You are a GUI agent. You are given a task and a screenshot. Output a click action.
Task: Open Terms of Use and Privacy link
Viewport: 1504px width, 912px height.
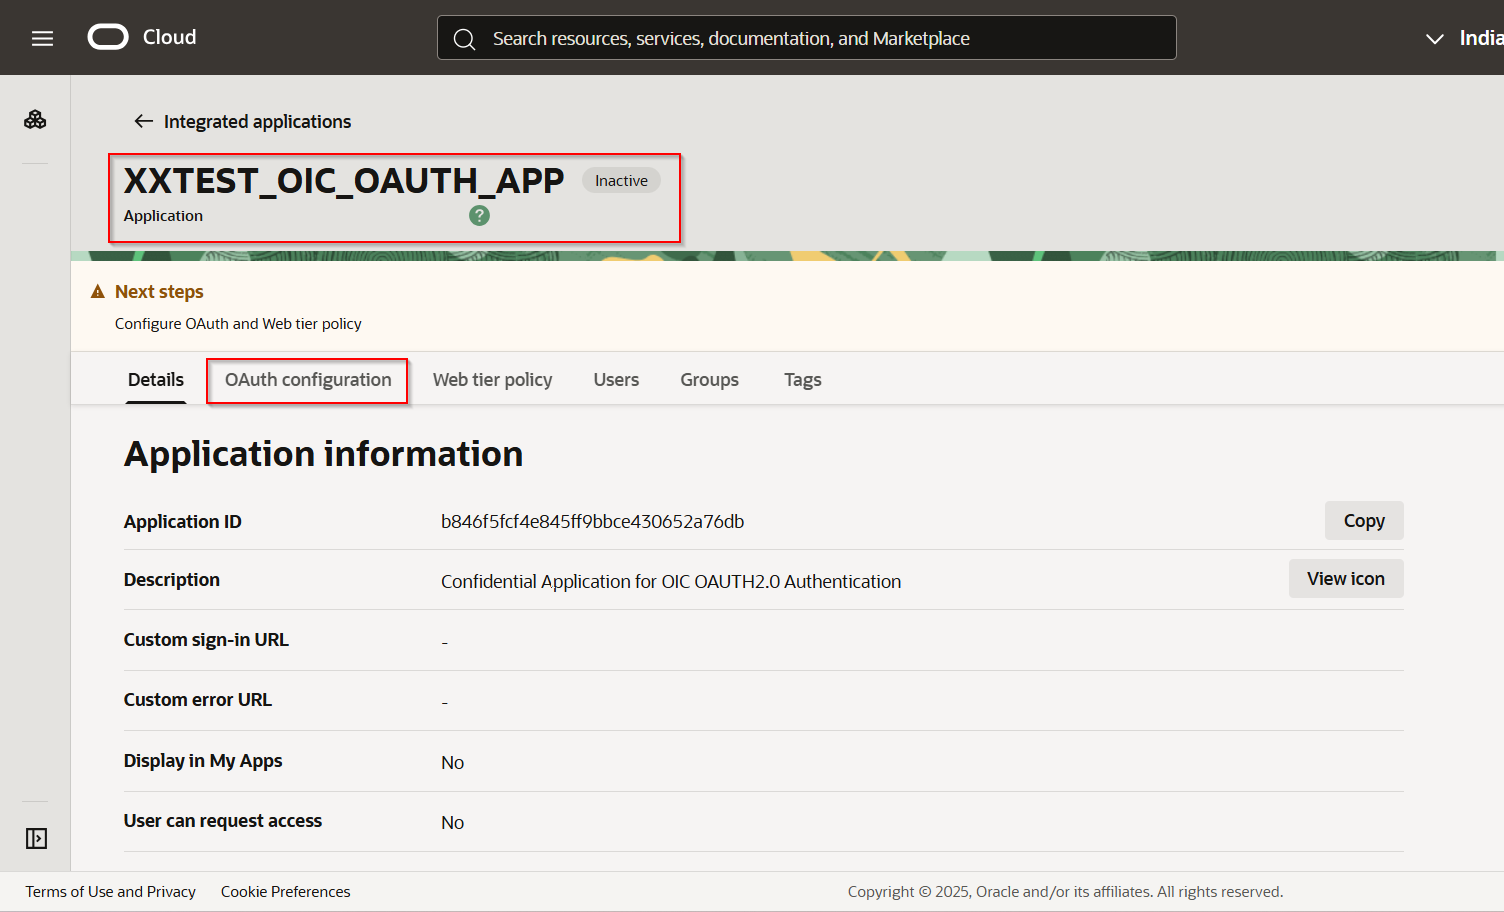110,892
